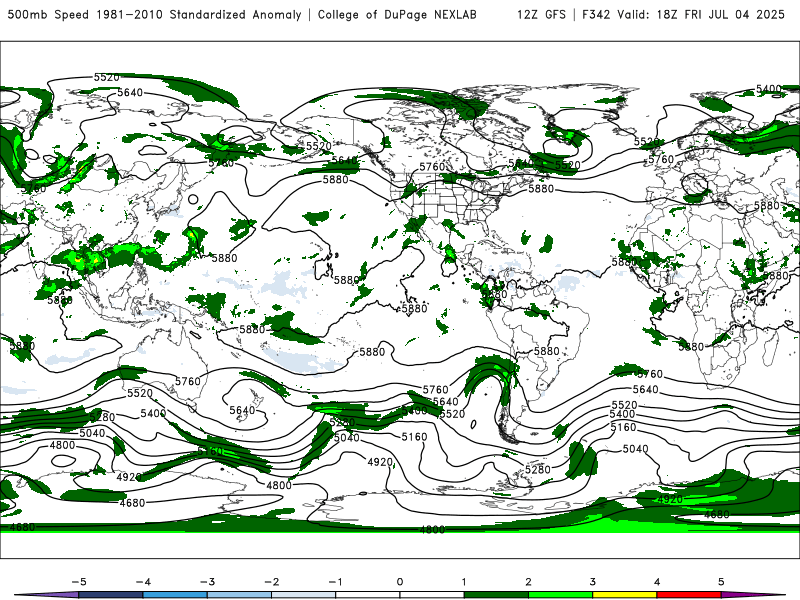Click the pale blue -2-to--1 colorbar segment
This screenshot has width=800, height=600.
pyautogui.click(x=303, y=595)
